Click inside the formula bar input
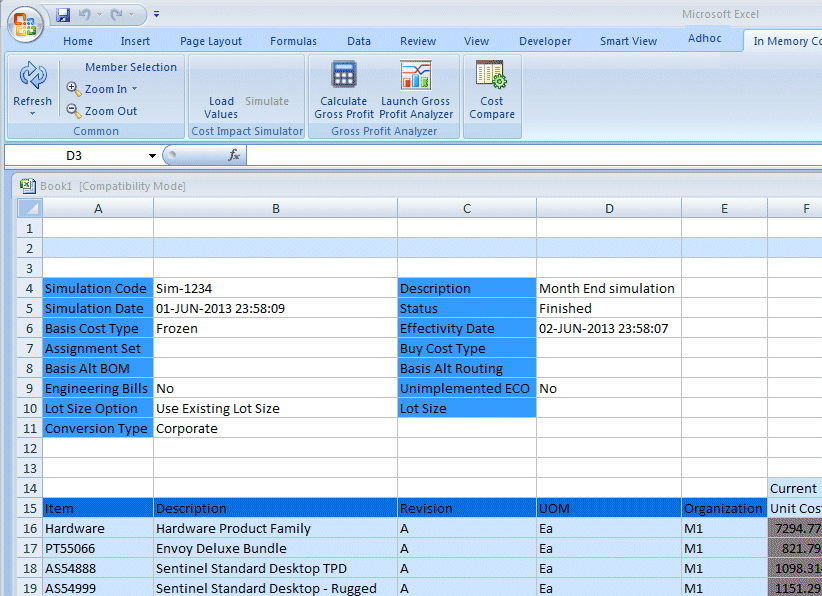Viewport: 822px width, 596px height. [x=530, y=156]
